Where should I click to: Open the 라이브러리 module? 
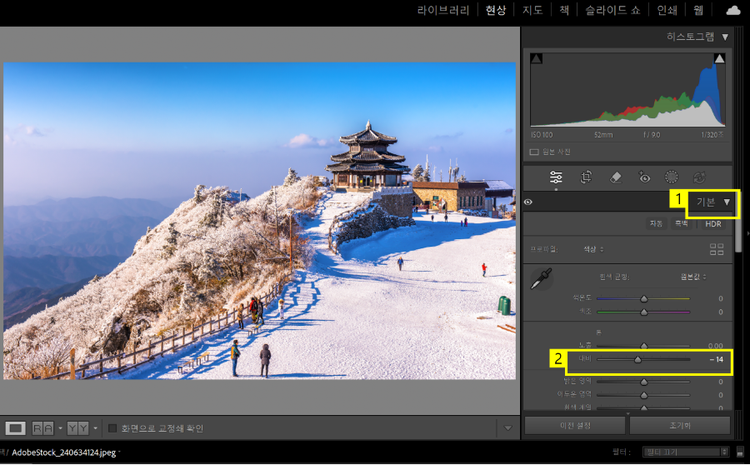443,10
